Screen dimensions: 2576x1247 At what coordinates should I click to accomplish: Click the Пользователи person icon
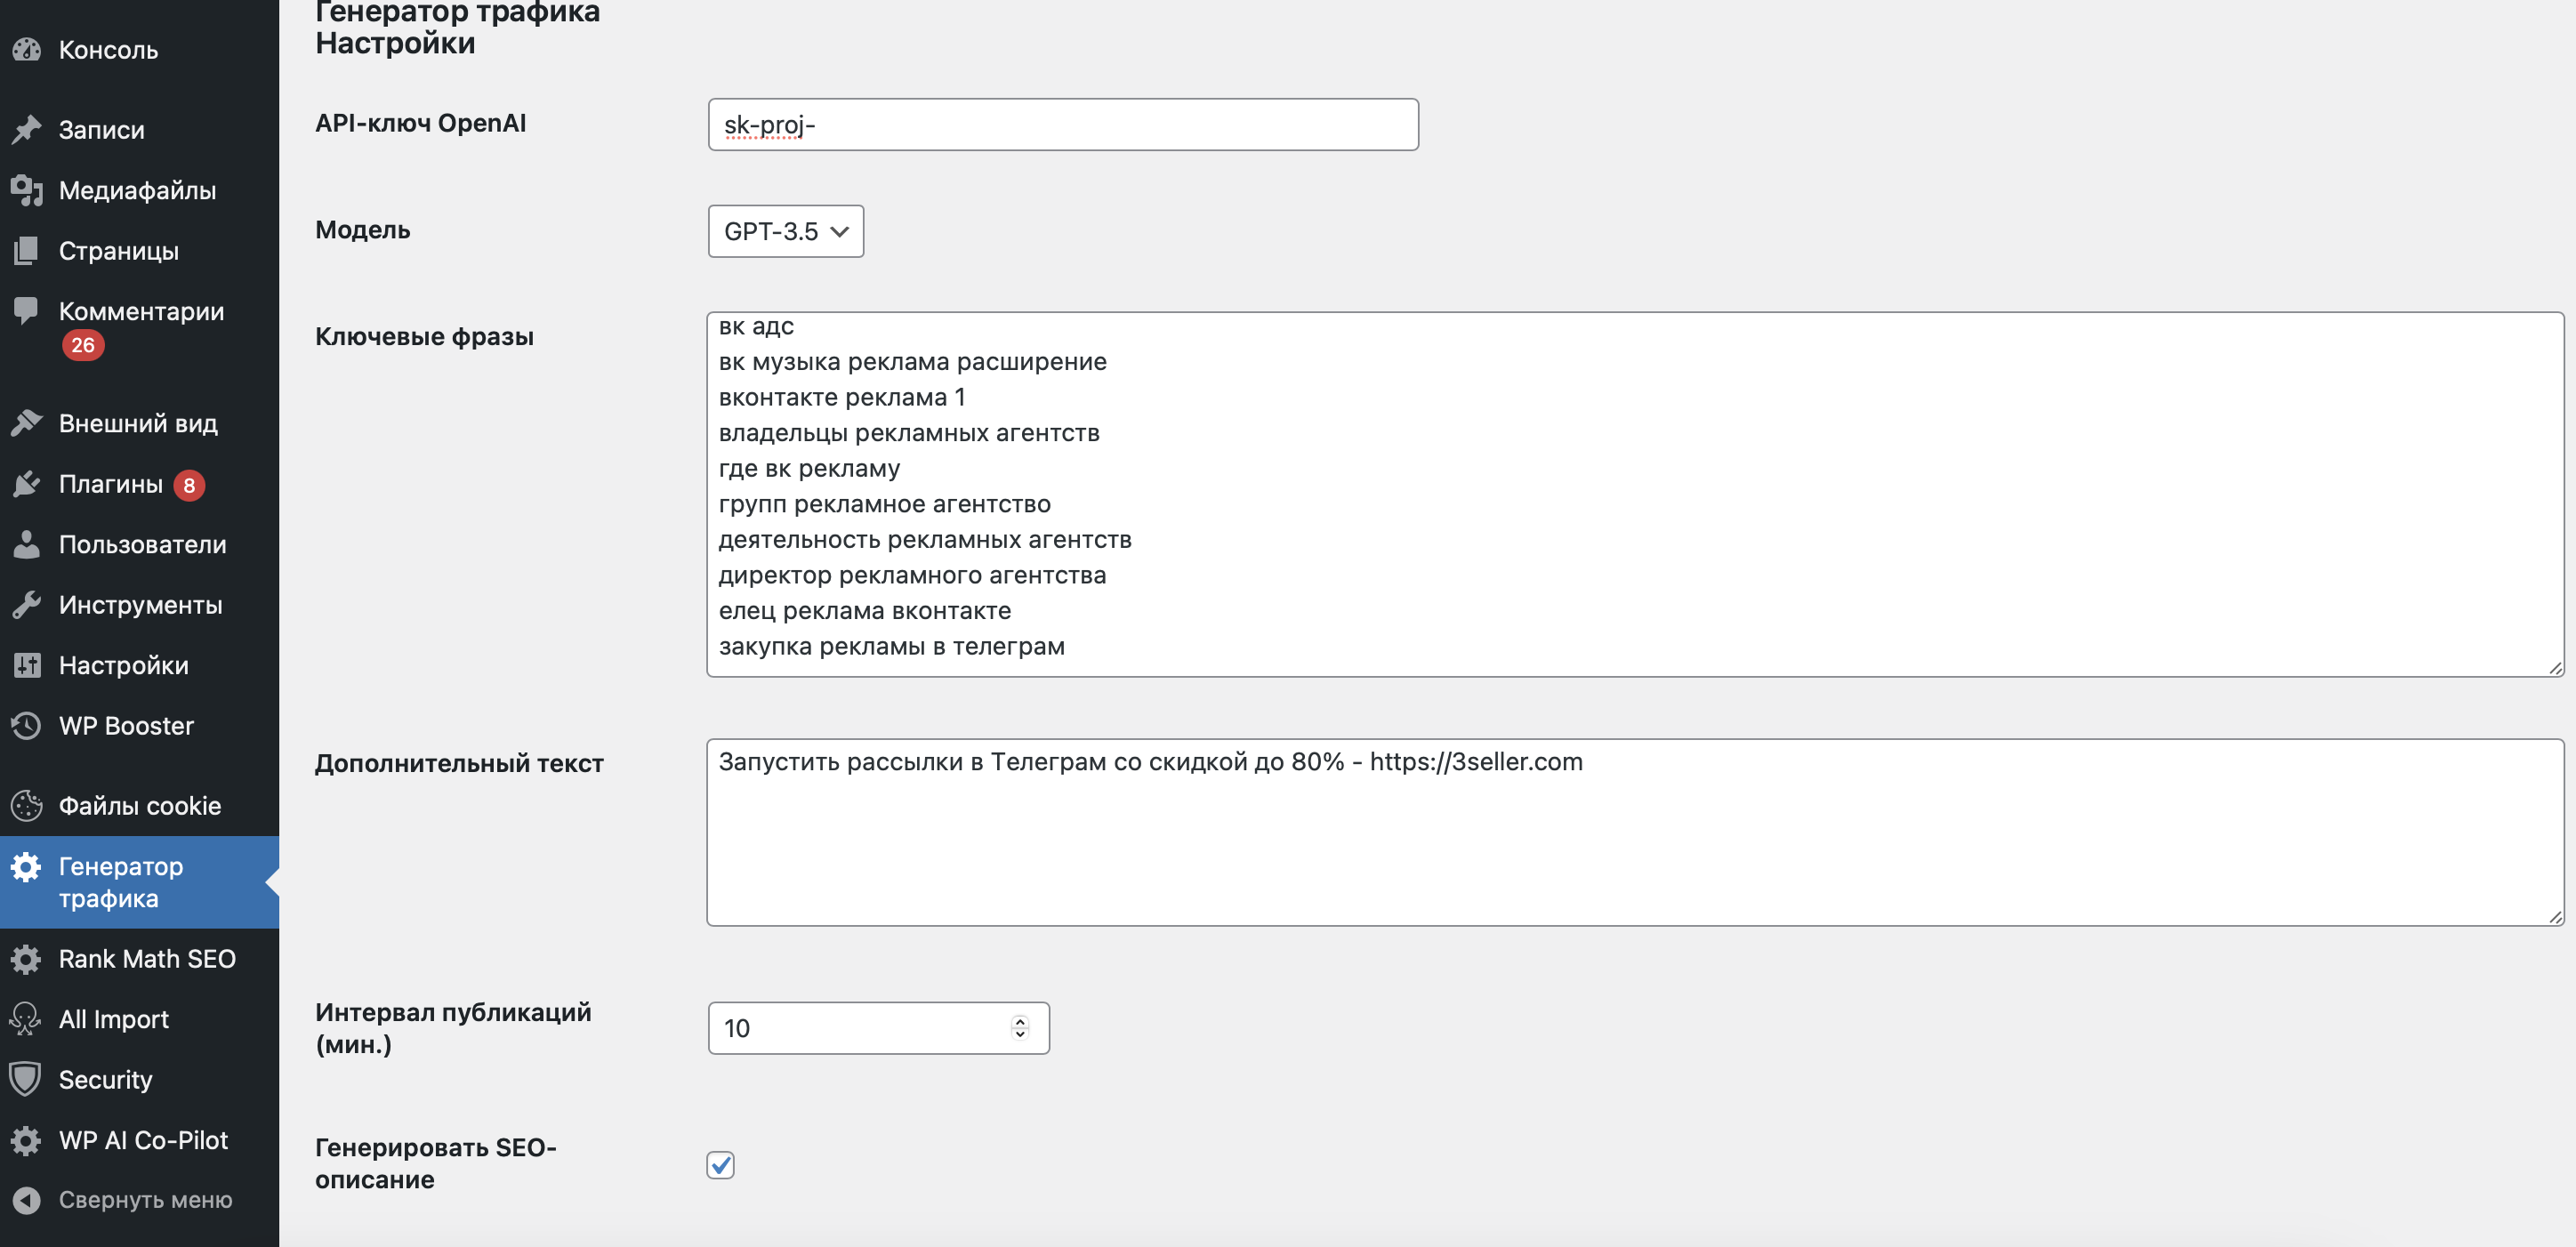[x=27, y=544]
